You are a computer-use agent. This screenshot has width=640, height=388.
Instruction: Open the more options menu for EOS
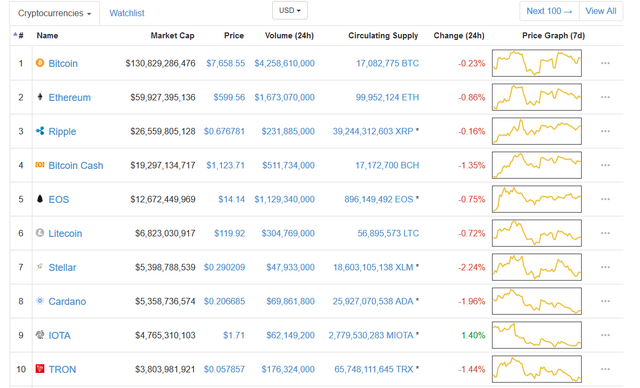pyautogui.click(x=605, y=199)
